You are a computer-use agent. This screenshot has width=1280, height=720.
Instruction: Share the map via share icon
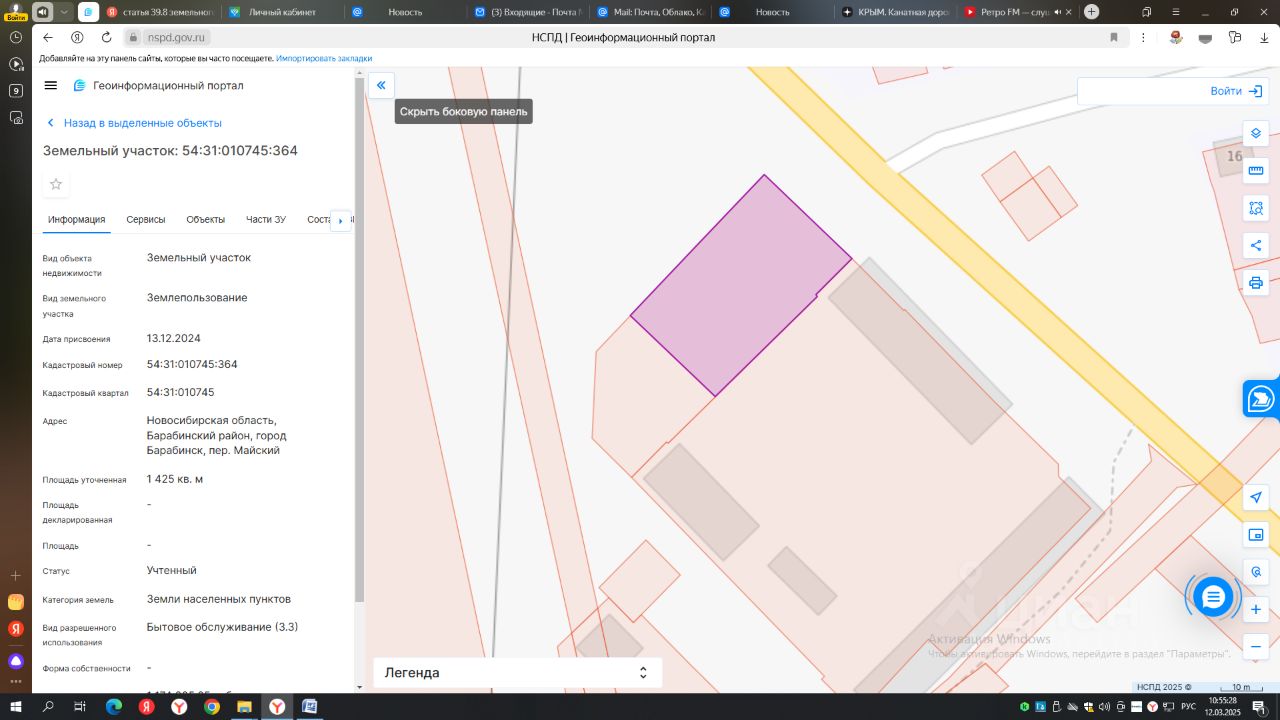click(1256, 245)
